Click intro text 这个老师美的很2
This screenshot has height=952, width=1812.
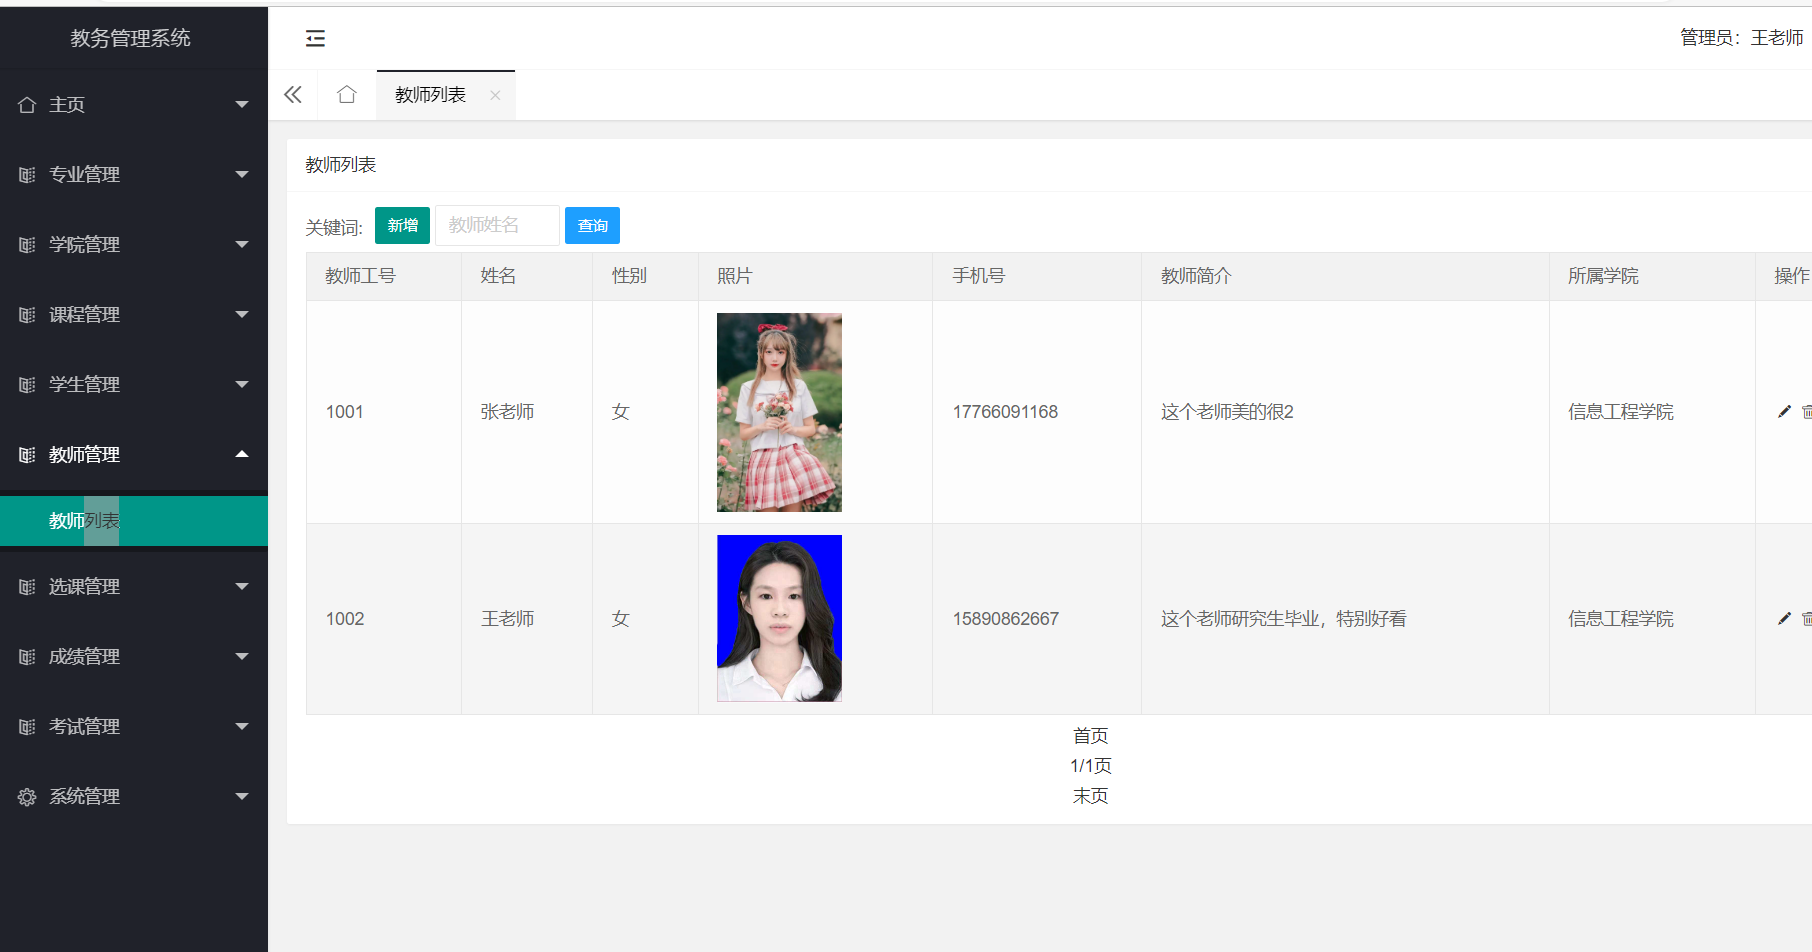(1227, 412)
